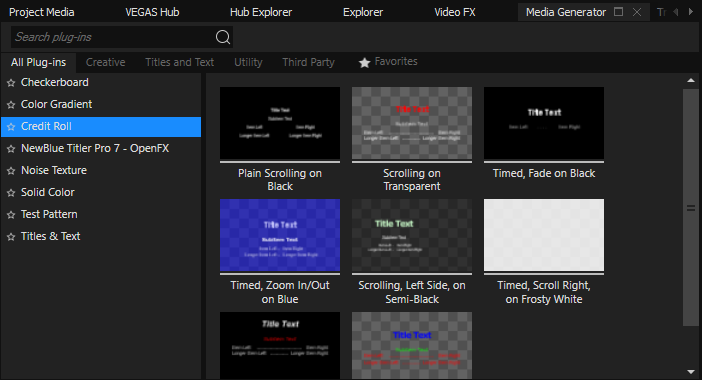Open the Hub Explorer tab
Screen dimensions: 702x380
coord(261,12)
